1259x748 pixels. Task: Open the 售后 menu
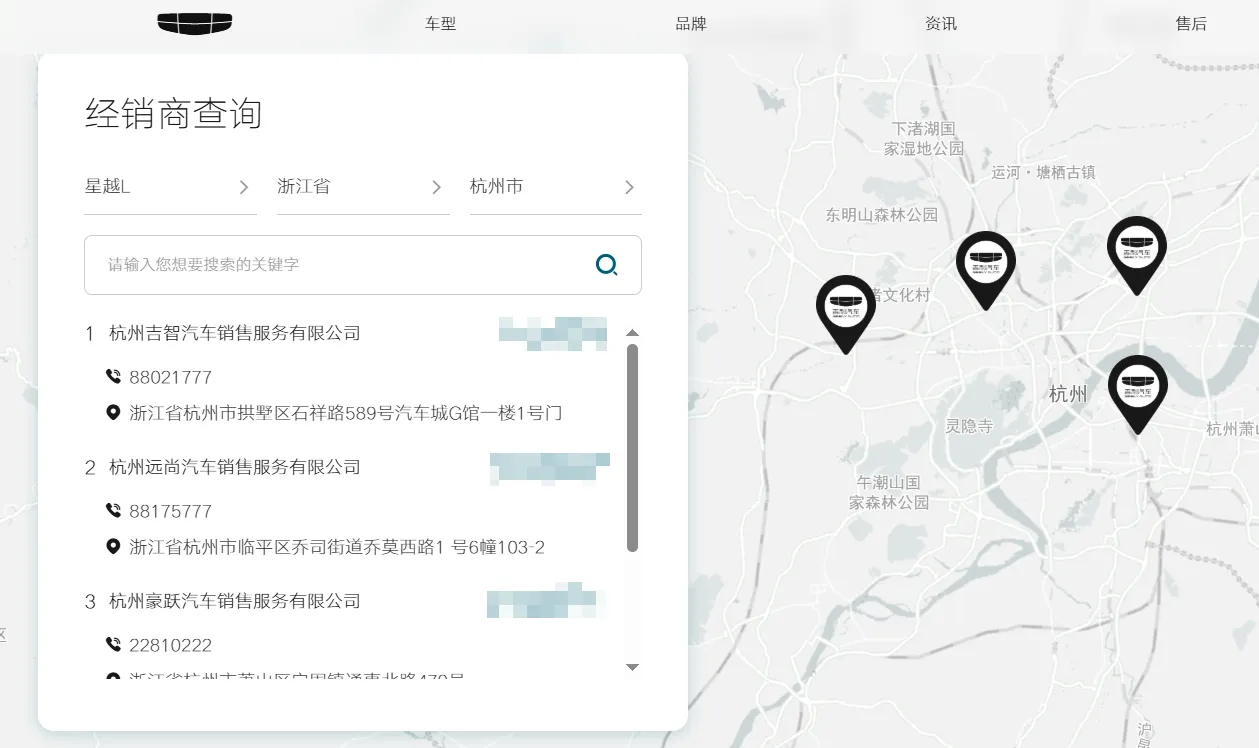[1192, 23]
